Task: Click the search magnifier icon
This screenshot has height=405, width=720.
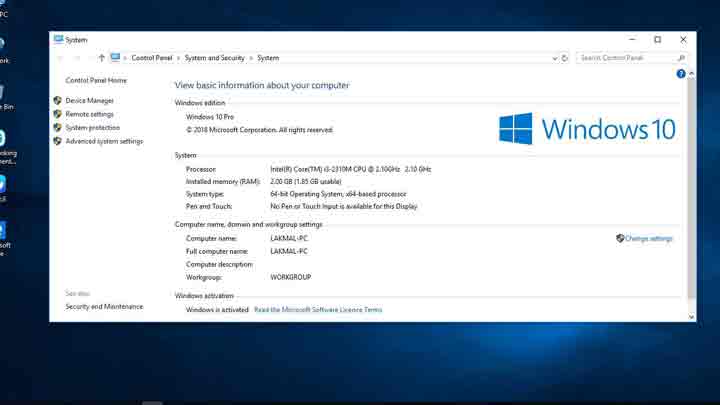Action: 681,58
